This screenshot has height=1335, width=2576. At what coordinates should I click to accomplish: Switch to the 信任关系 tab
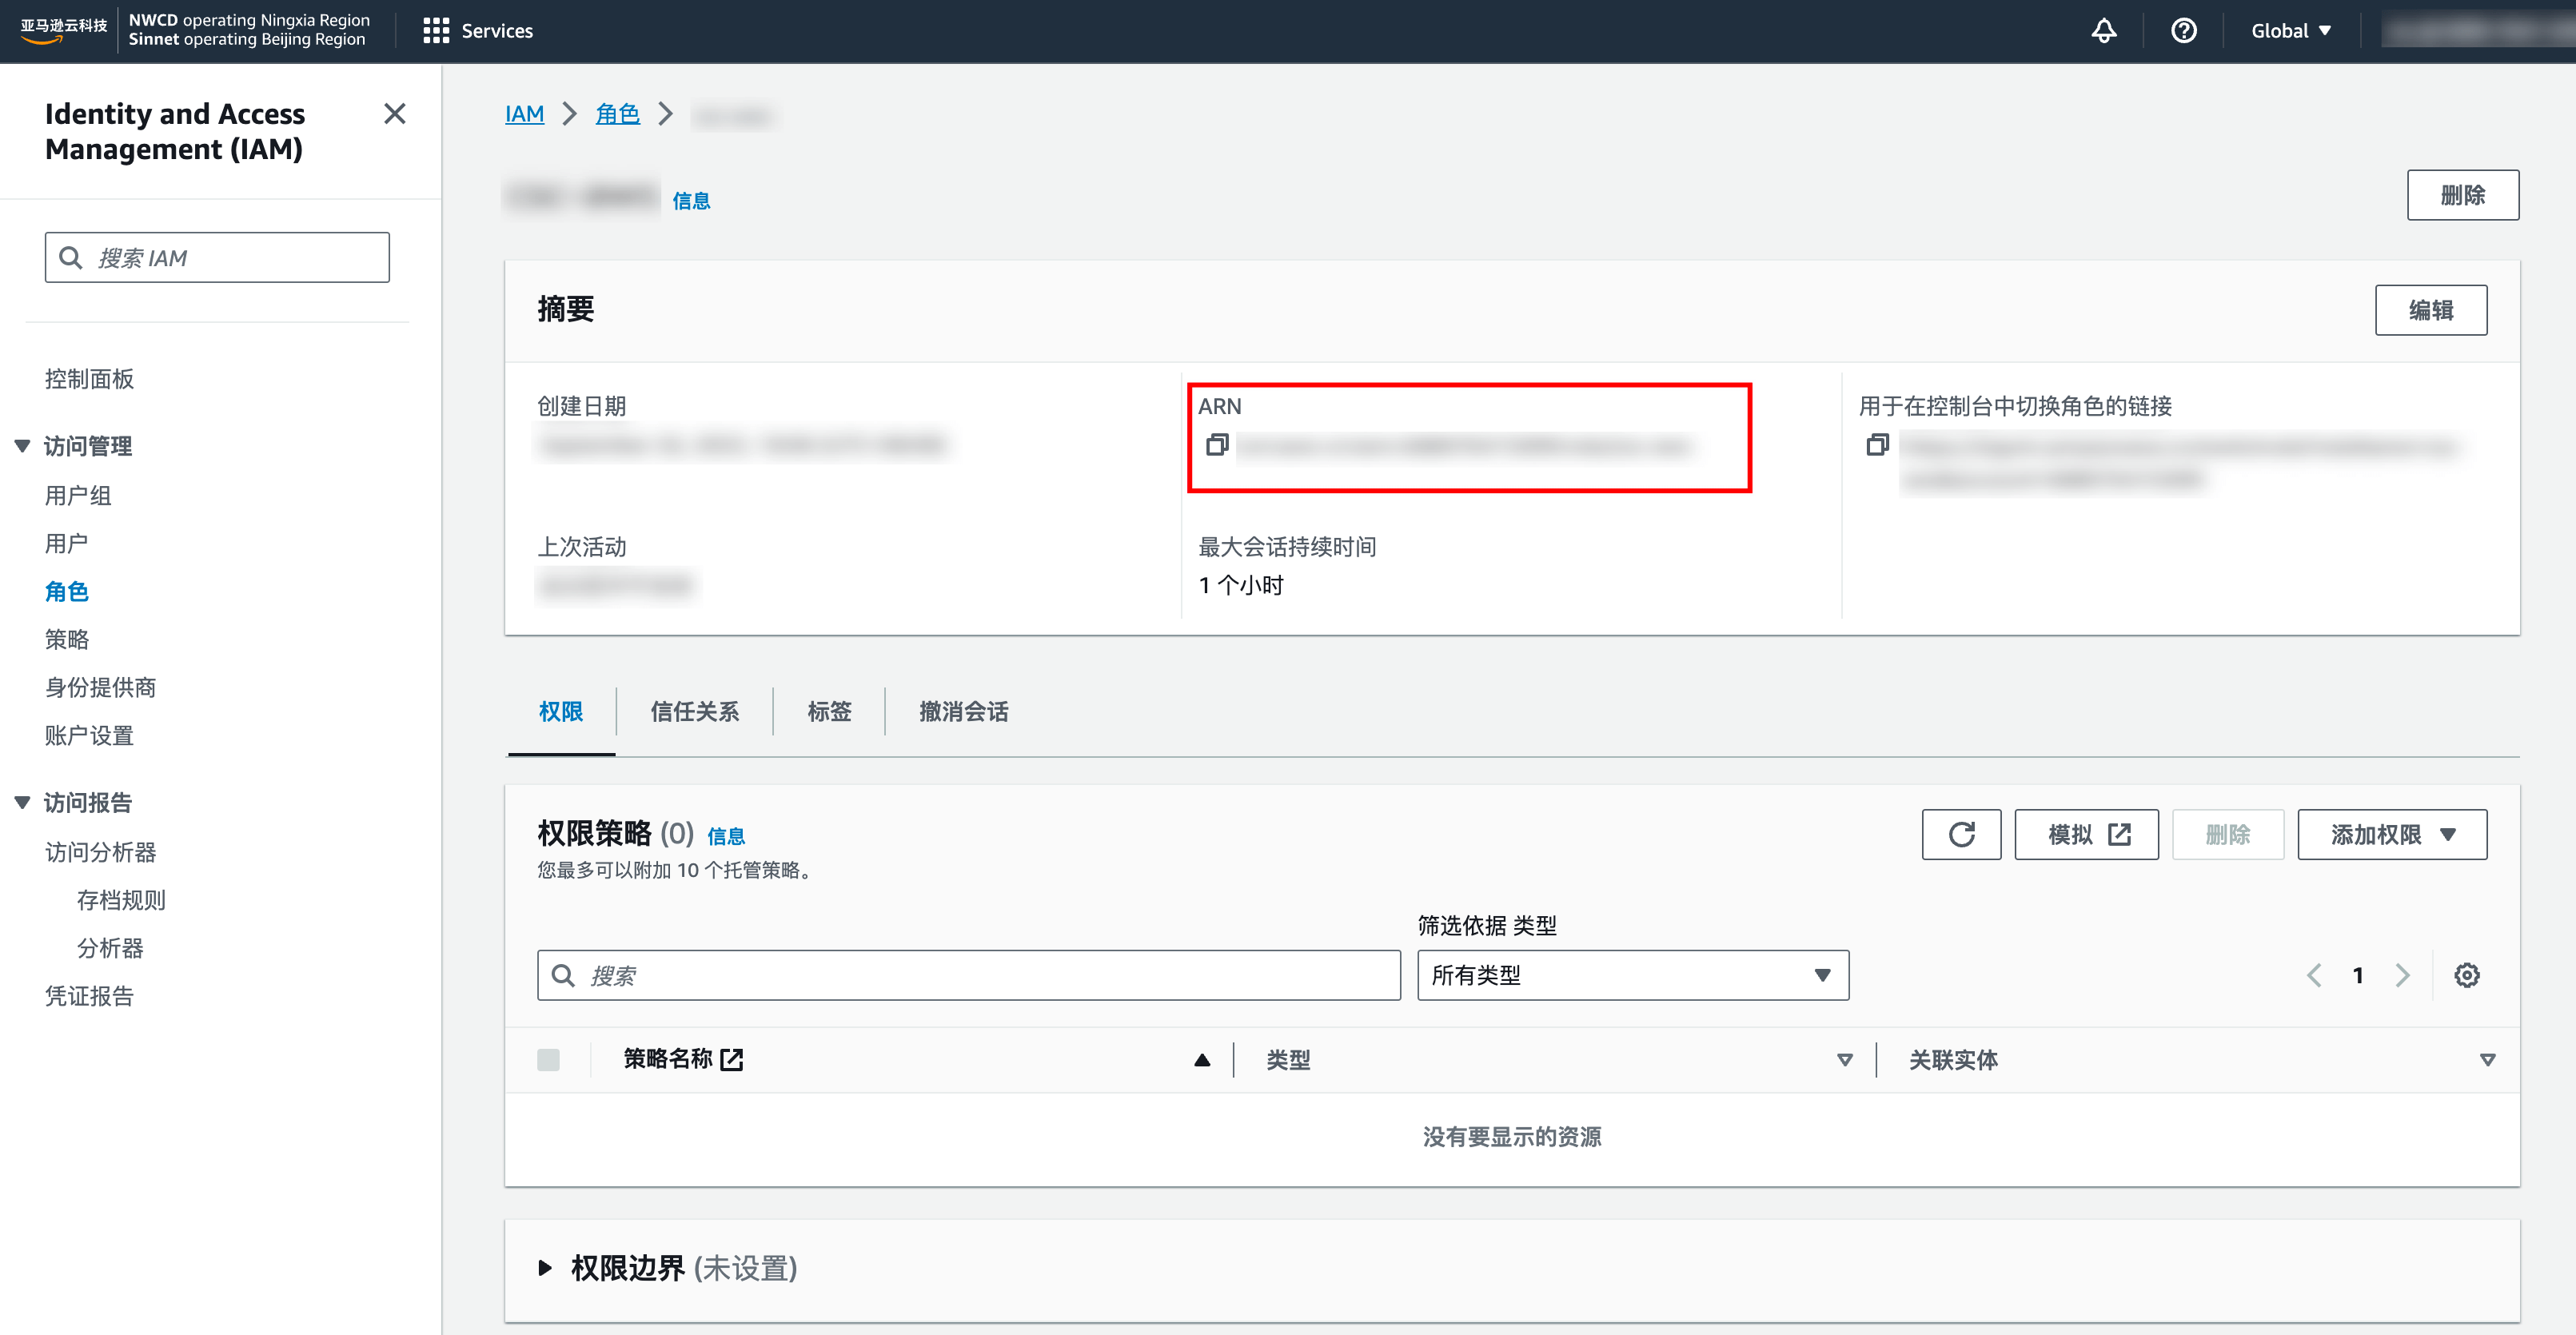pos(694,711)
